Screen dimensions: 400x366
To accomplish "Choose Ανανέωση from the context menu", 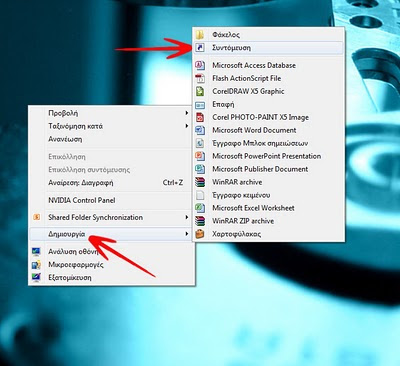I will tap(111, 139).
